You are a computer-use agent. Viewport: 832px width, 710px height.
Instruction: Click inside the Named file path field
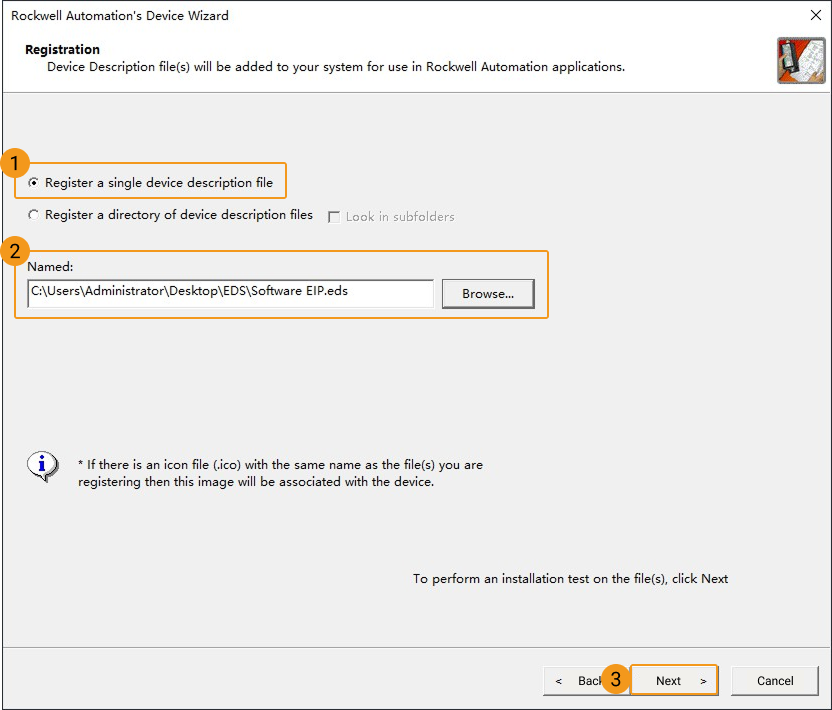coord(230,292)
